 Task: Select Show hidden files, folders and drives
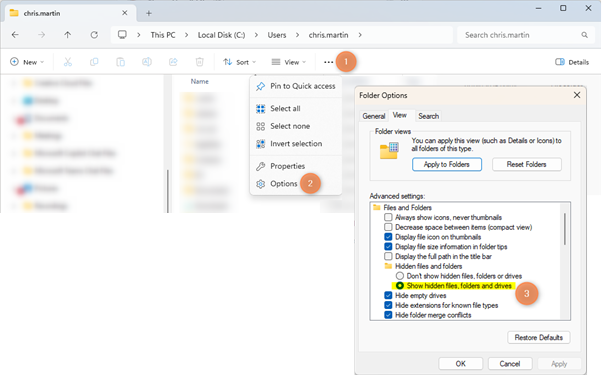pyautogui.click(x=400, y=286)
